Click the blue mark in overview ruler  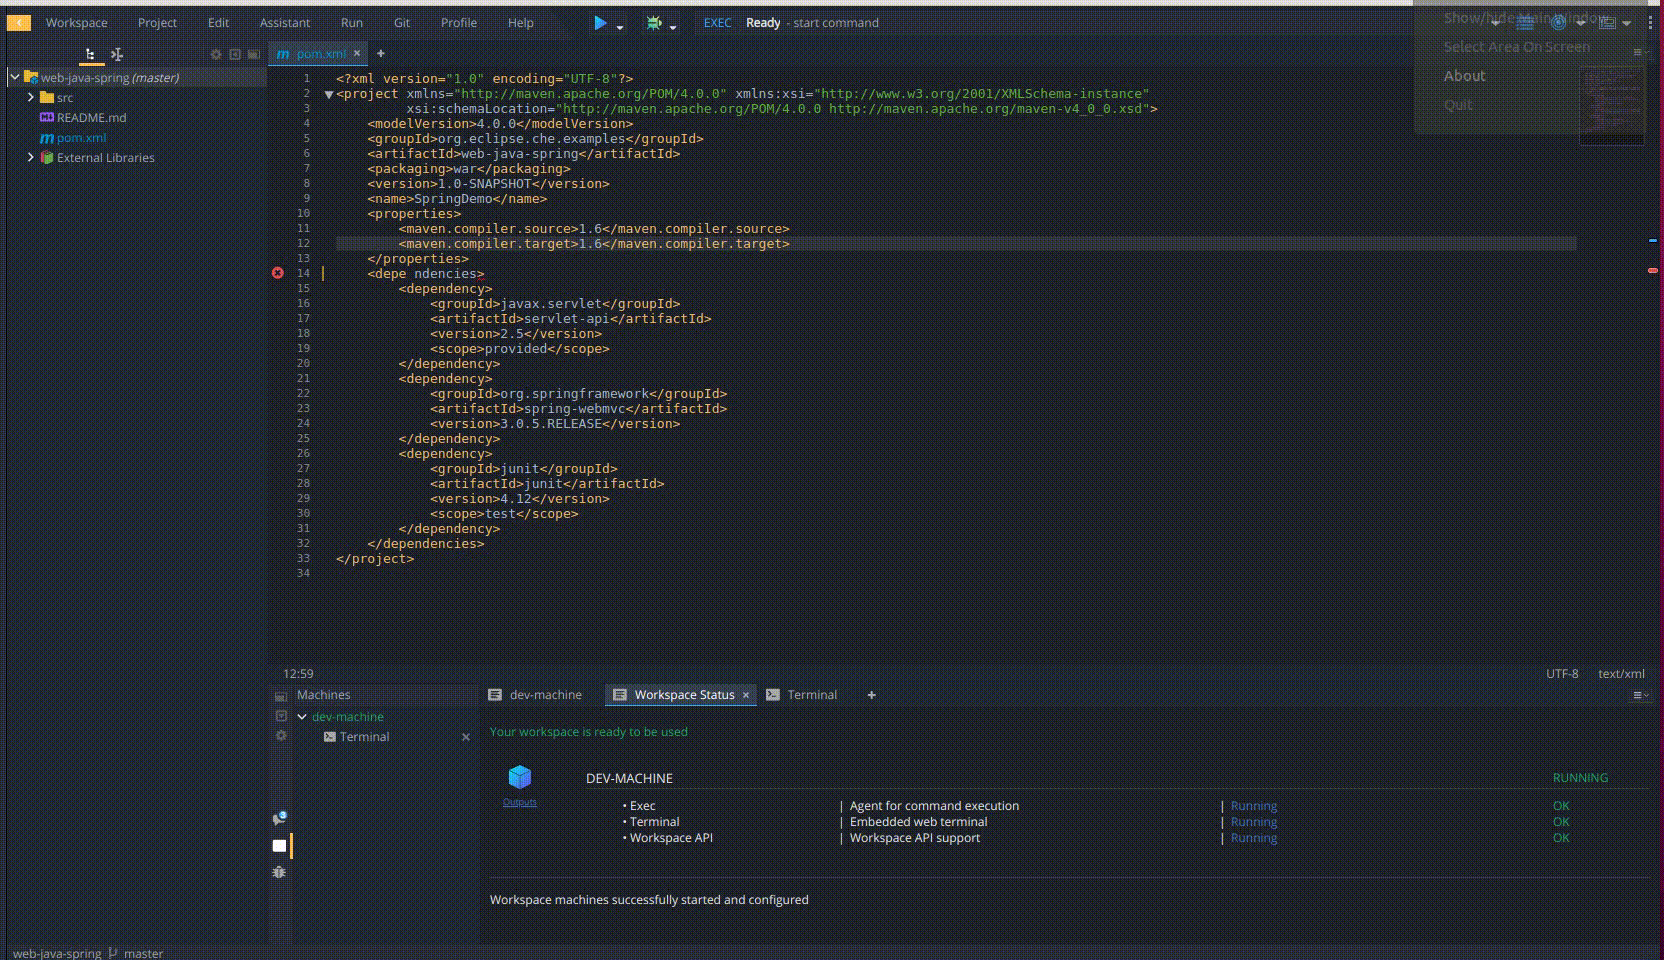coord(1653,240)
